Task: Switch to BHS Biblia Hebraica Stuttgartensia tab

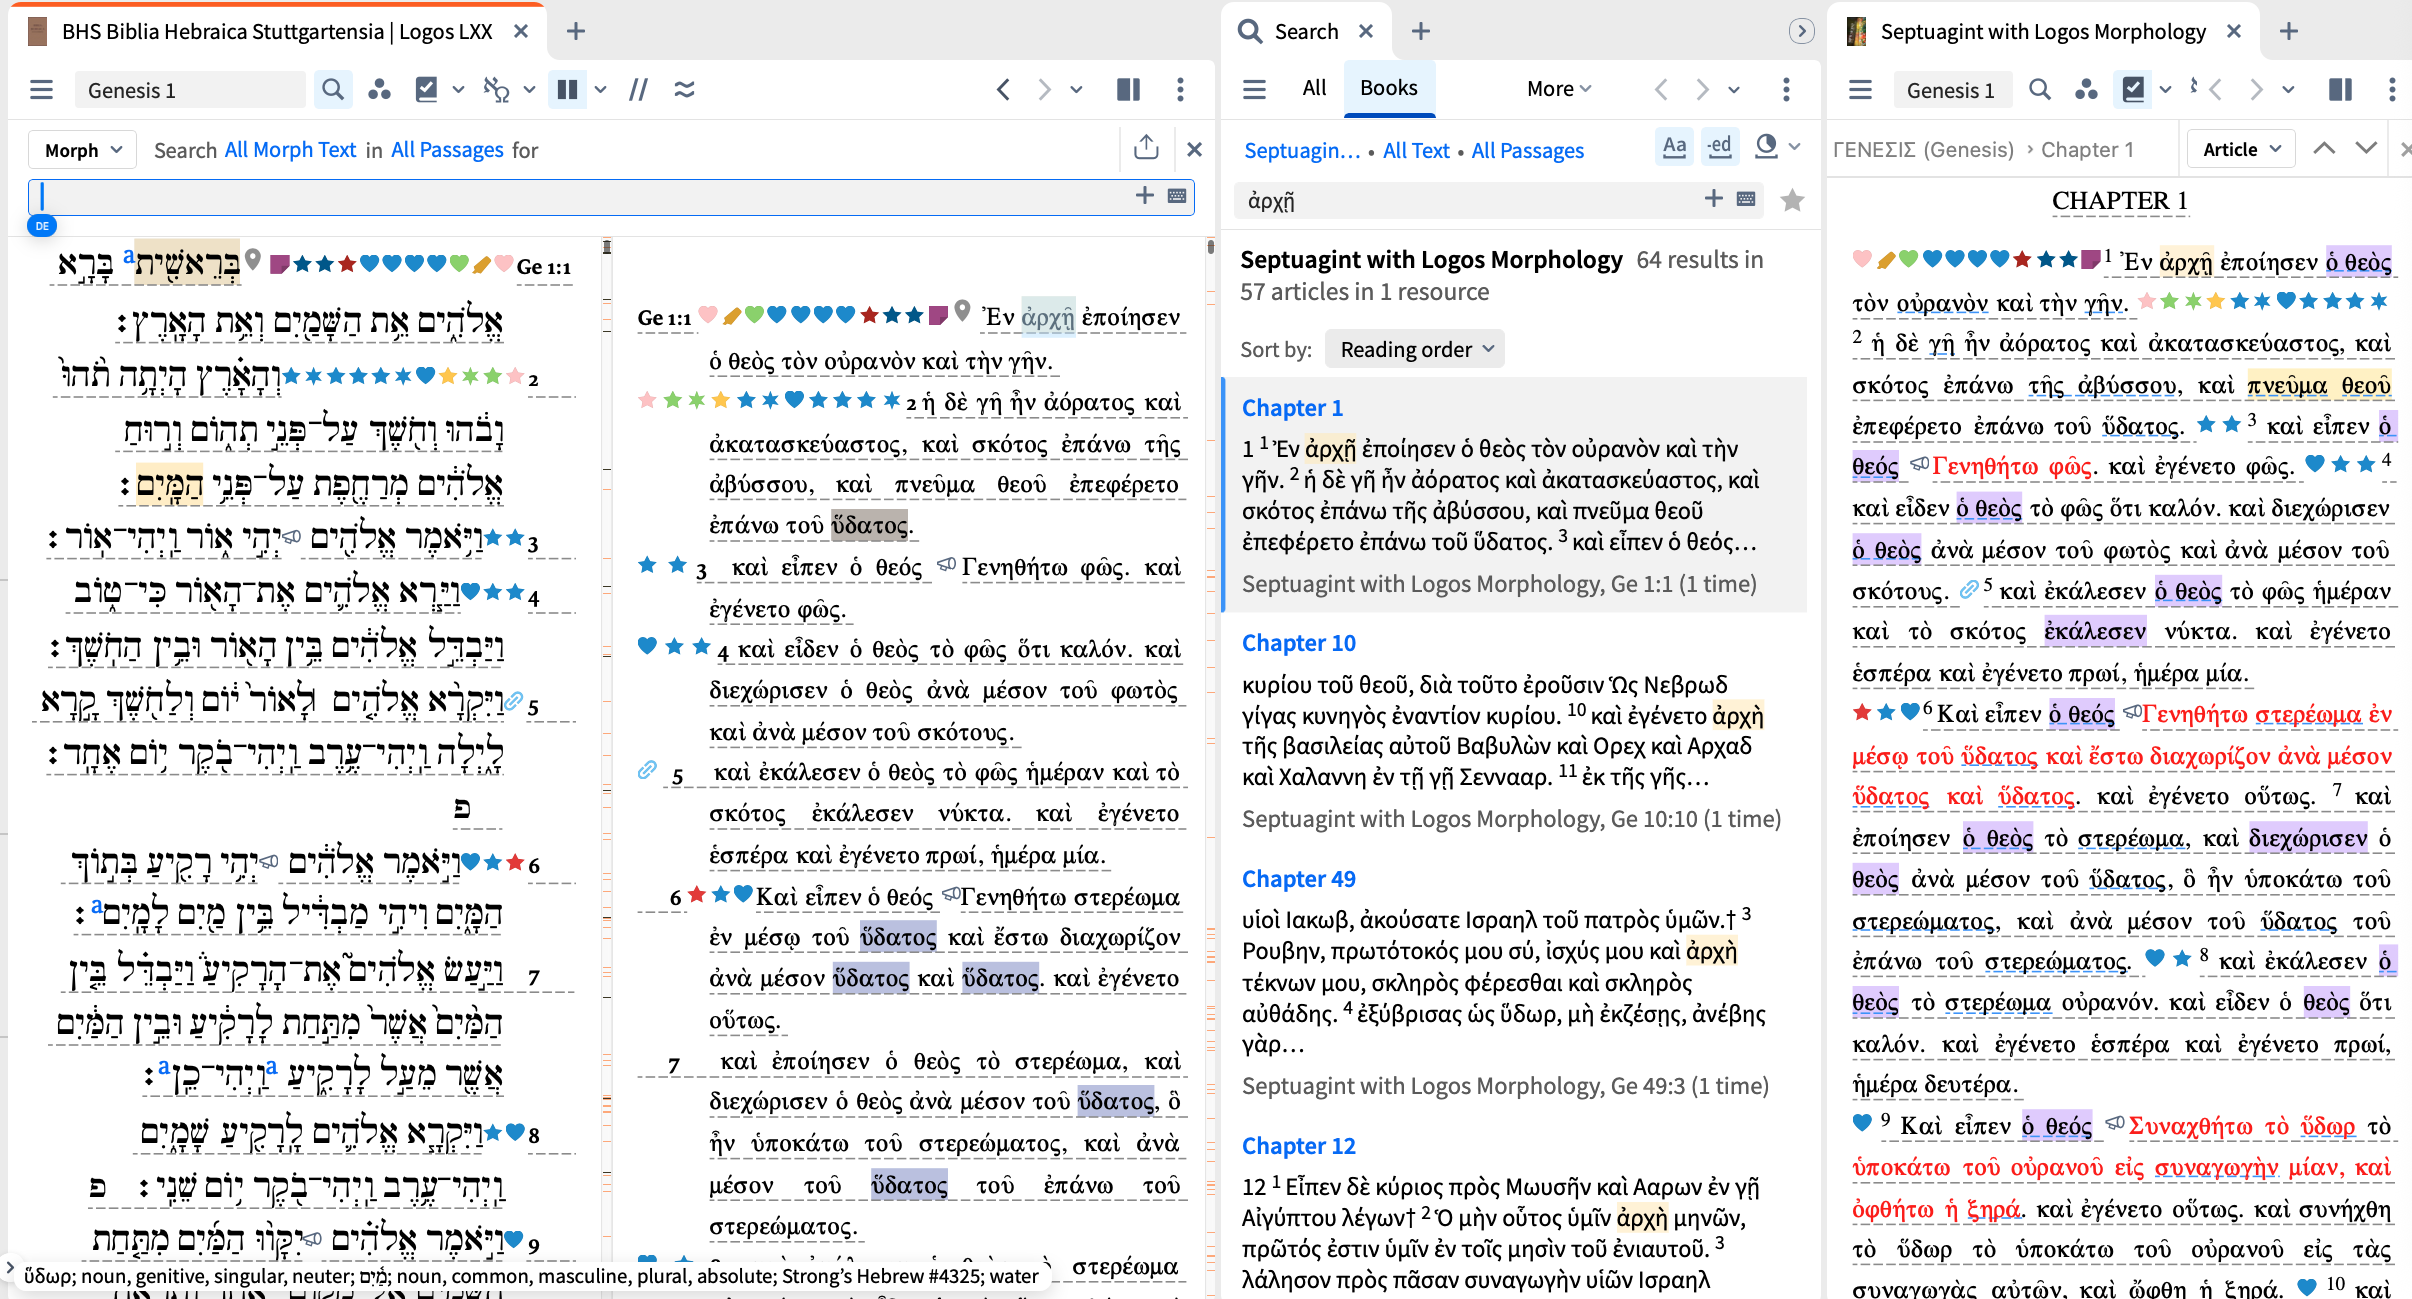Action: pos(277,32)
